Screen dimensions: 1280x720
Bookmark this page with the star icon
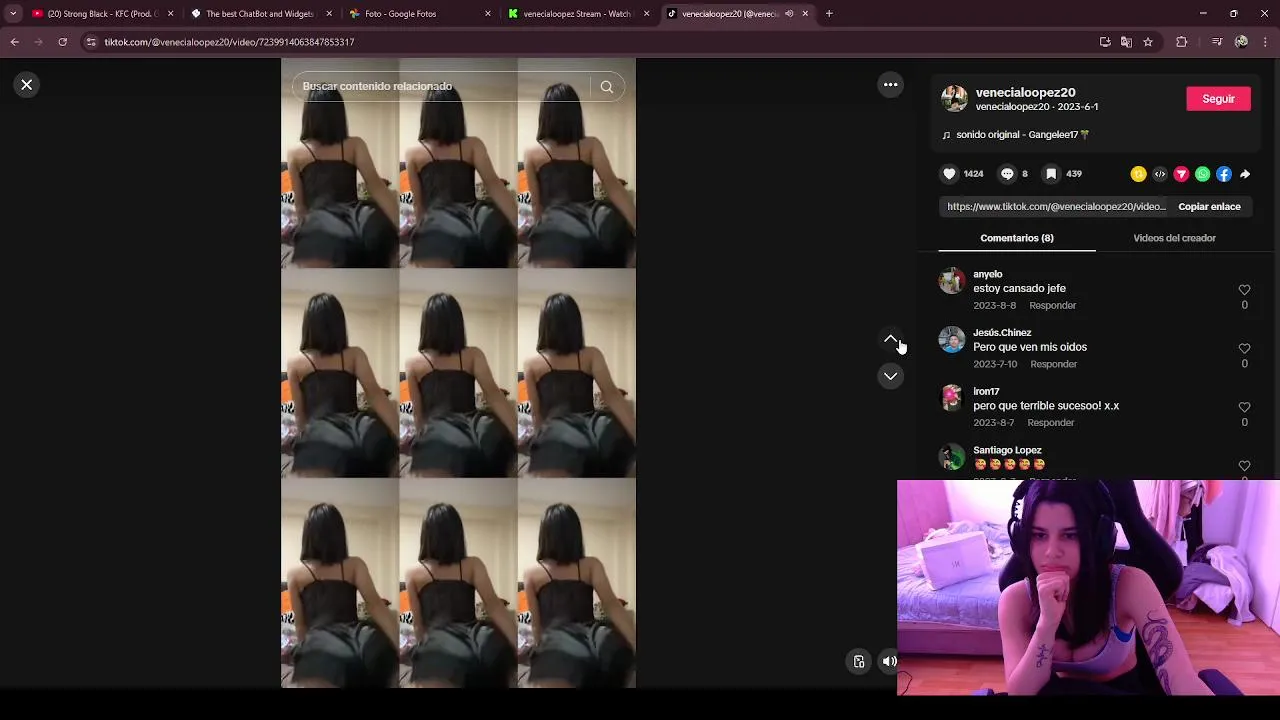[1148, 42]
